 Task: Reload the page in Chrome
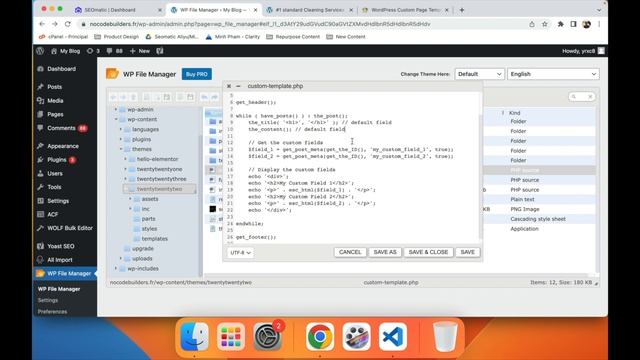point(68,24)
